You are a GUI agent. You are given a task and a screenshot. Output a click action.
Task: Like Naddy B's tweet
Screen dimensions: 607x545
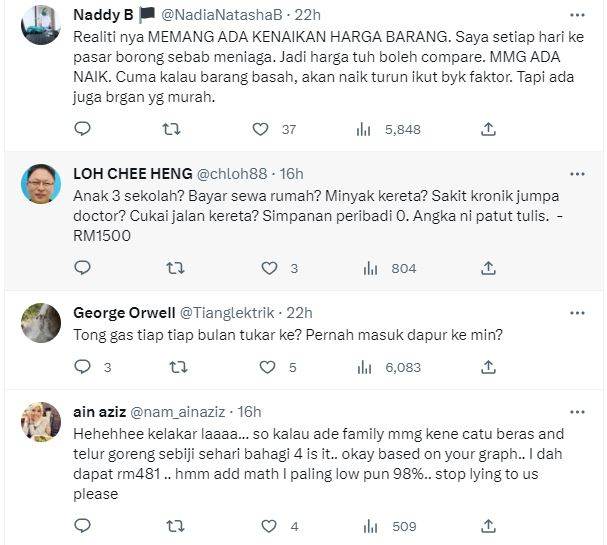pyautogui.click(x=260, y=129)
